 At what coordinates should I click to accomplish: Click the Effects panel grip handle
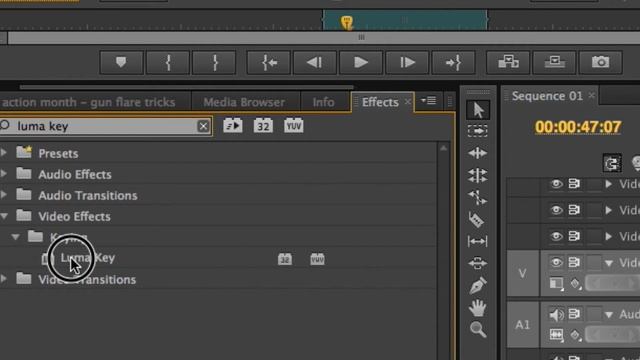(356, 102)
